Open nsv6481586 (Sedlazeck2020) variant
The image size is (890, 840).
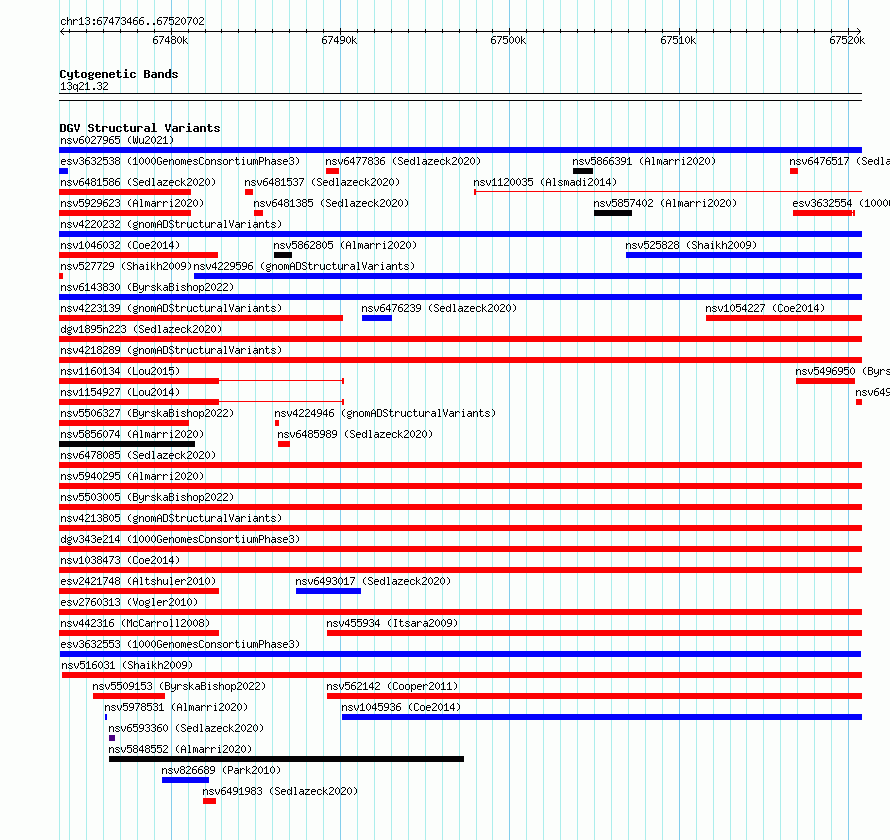pyautogui.click(x=138, y=182)
